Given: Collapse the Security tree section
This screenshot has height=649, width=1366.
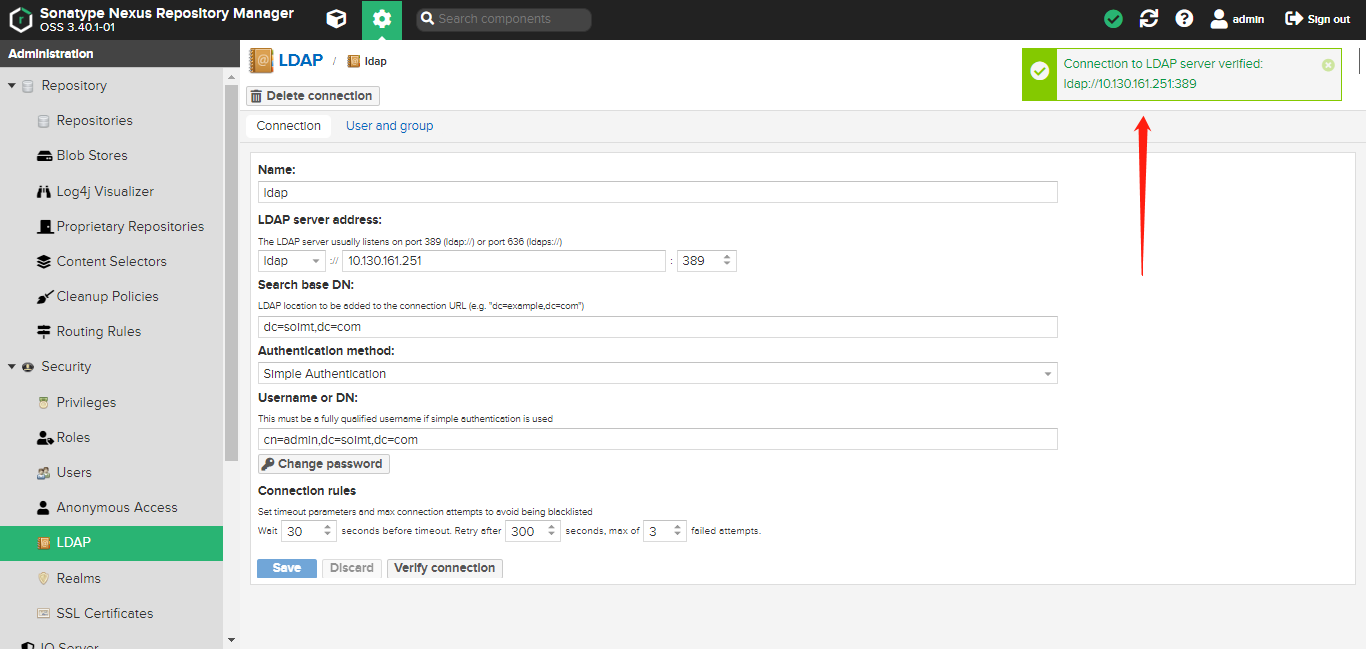Looking at the screenshot, I should click(x=12, y=367).
